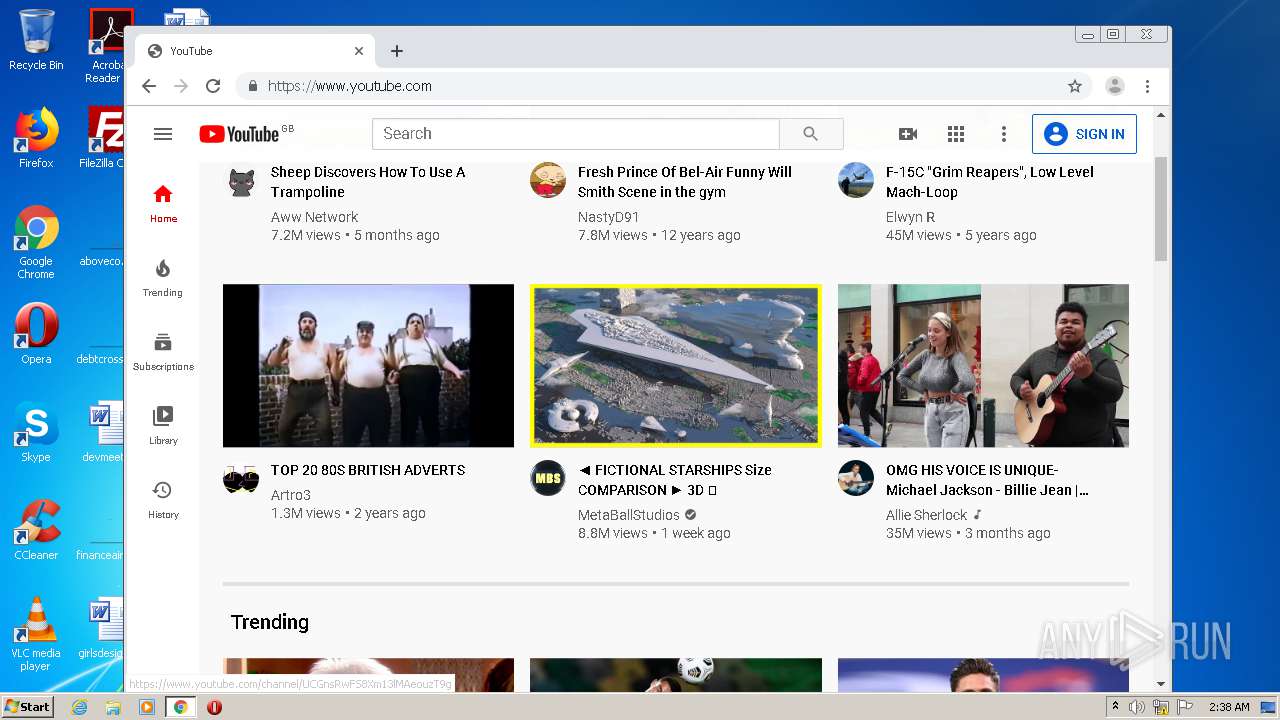Open the media player taskbar icon
Screen dimensions: 1280x720
coord(147,707)
